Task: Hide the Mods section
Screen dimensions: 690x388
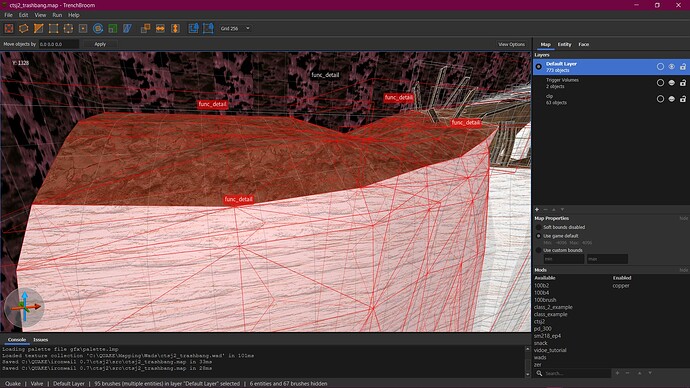Action: [683, 270]
